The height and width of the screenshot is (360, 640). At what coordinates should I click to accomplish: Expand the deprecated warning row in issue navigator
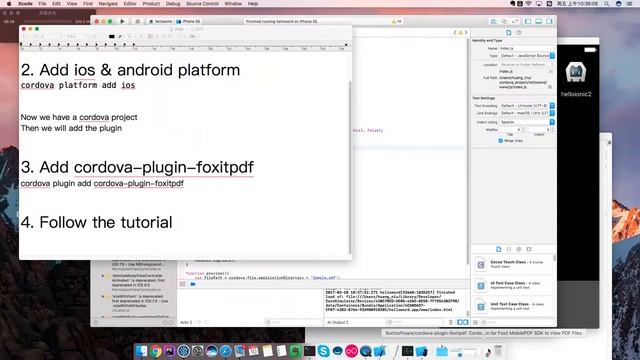pyautogui.click(x=103, y=276)
